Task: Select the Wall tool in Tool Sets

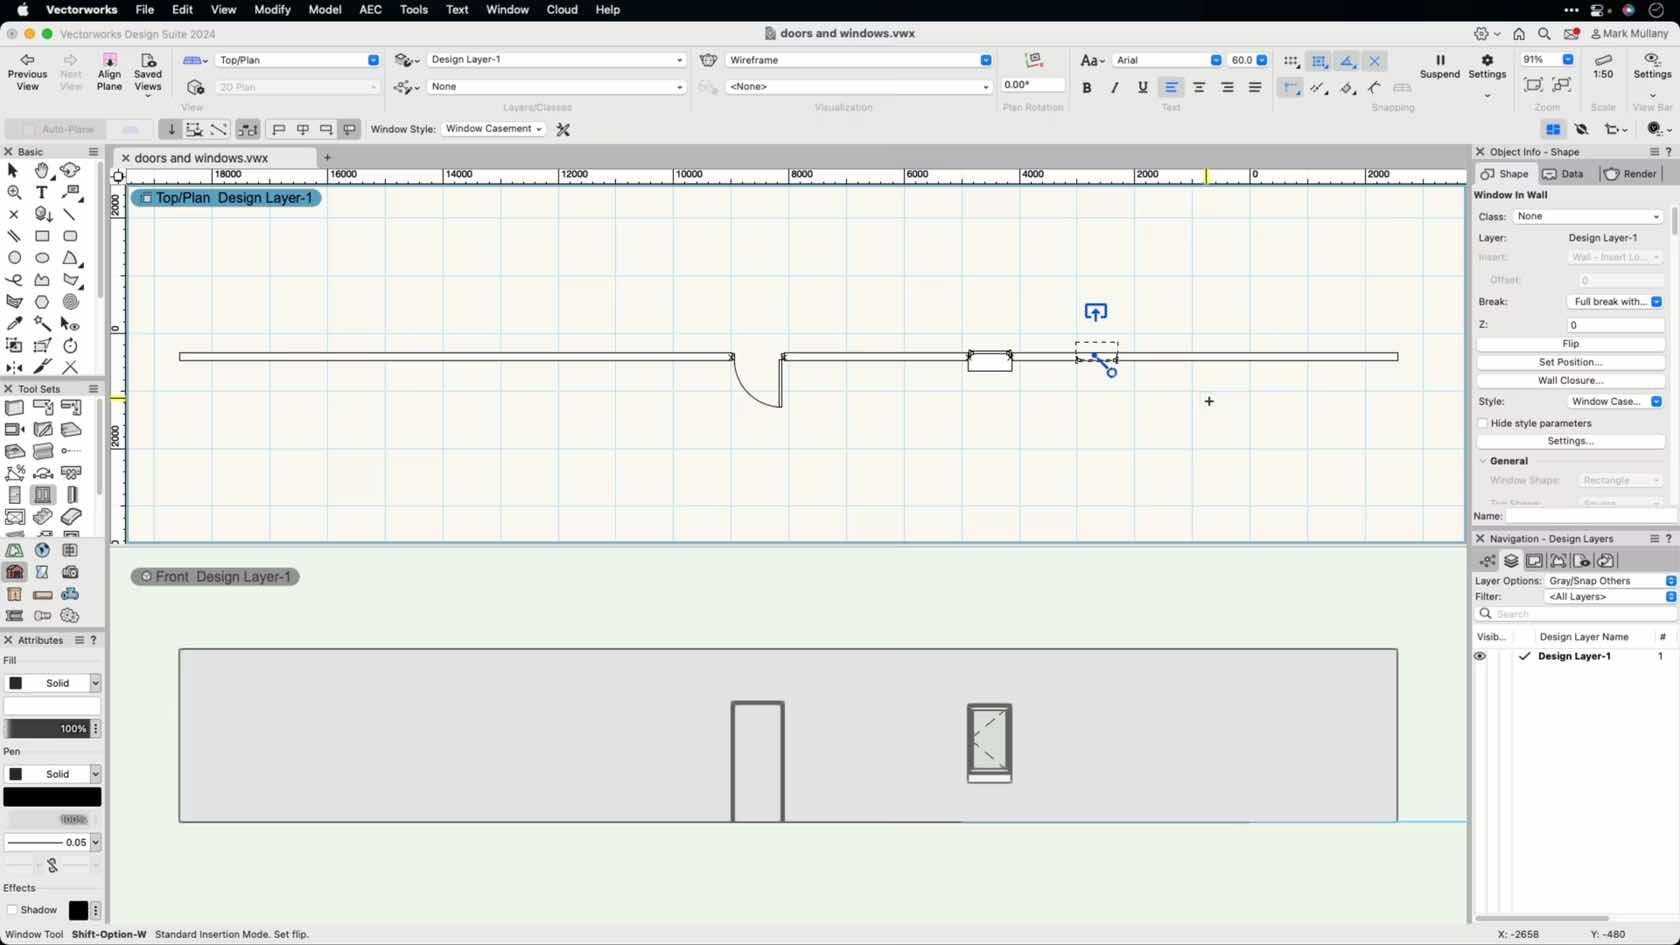Action: point(14,407)
